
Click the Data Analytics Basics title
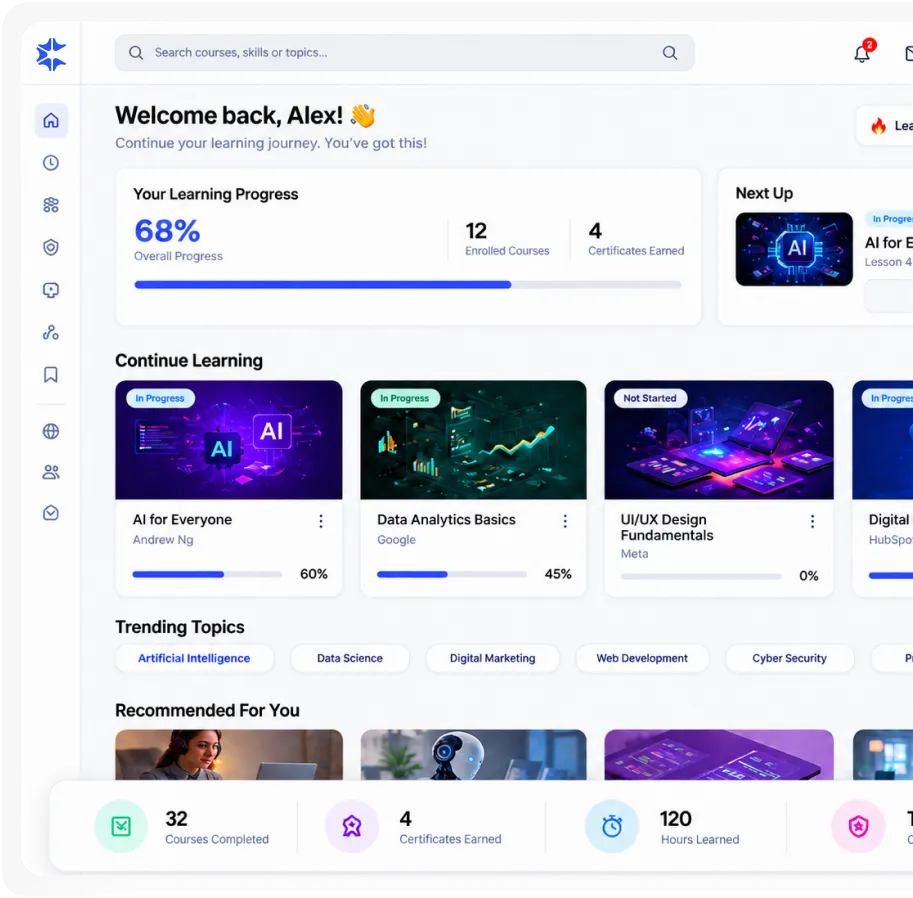(447, 519)
